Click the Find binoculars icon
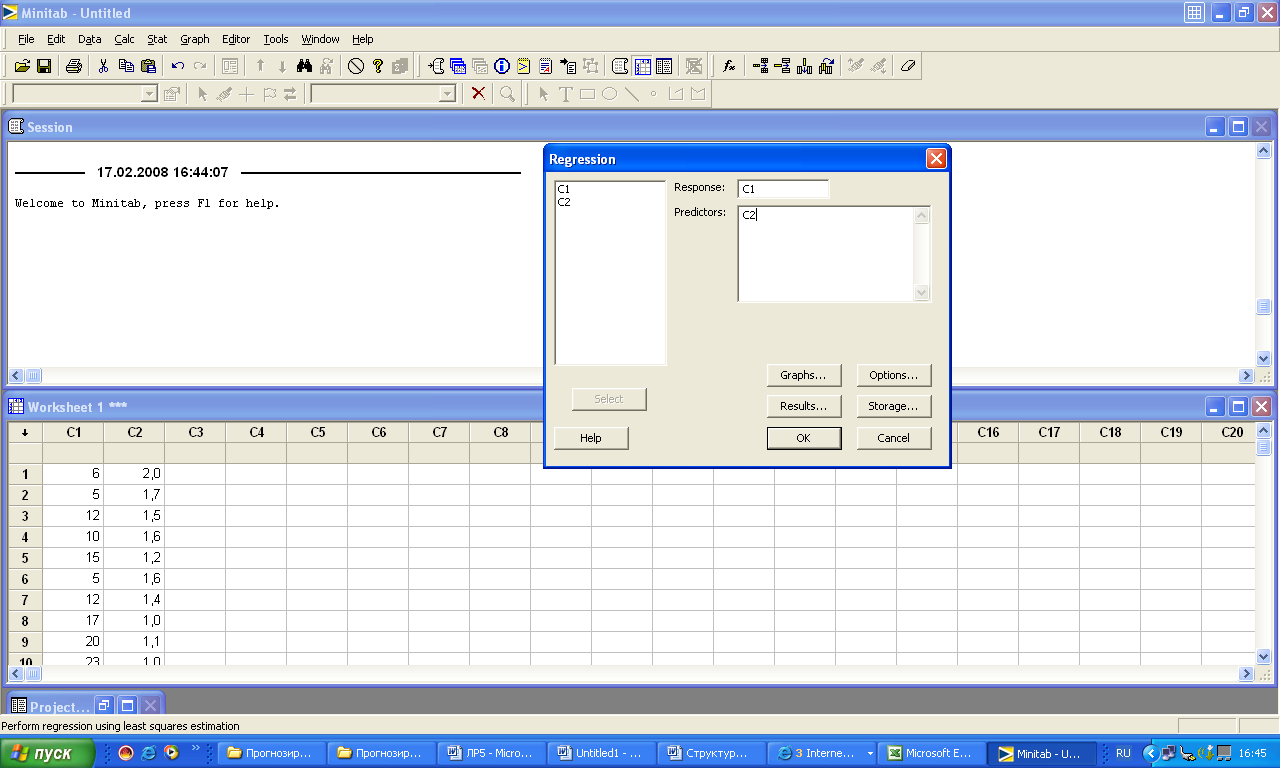Screen dimensions: 1280x768 pyautogui.click(x=304, y=66)
